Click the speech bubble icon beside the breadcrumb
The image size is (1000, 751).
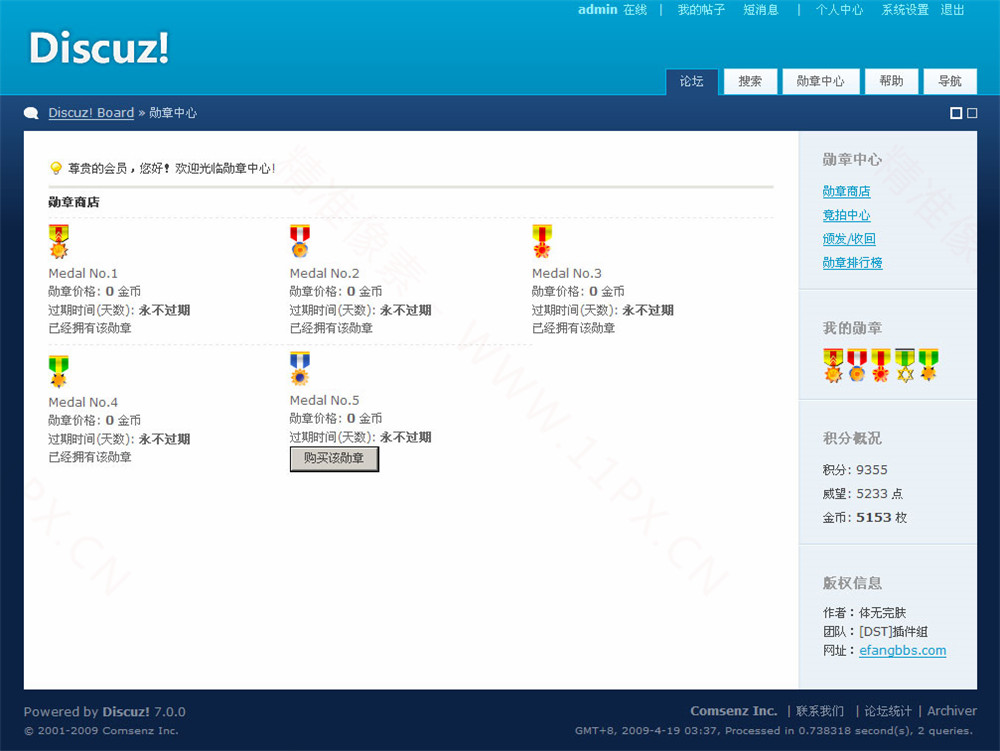31,113
